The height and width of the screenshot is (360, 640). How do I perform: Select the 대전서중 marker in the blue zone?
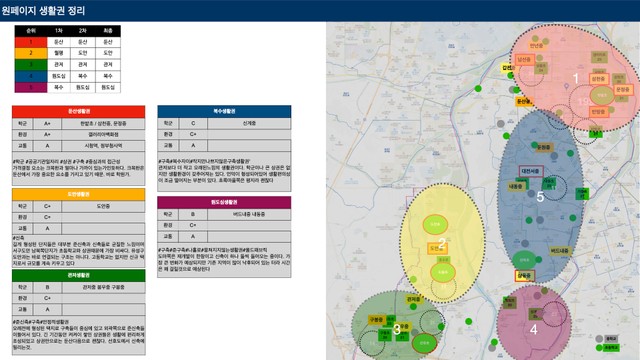(531, 171)
